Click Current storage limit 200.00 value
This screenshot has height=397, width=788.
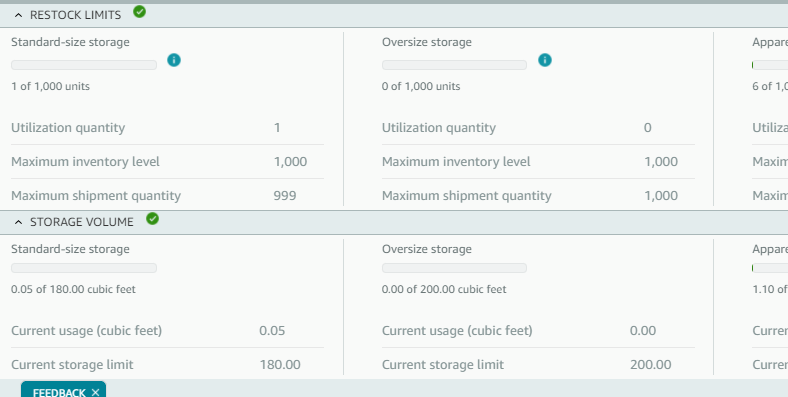650,364
